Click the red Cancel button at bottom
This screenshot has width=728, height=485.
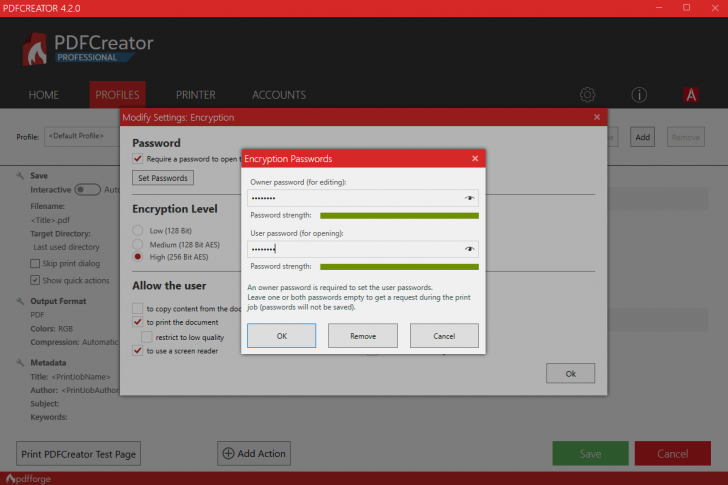tap(673, 453)
